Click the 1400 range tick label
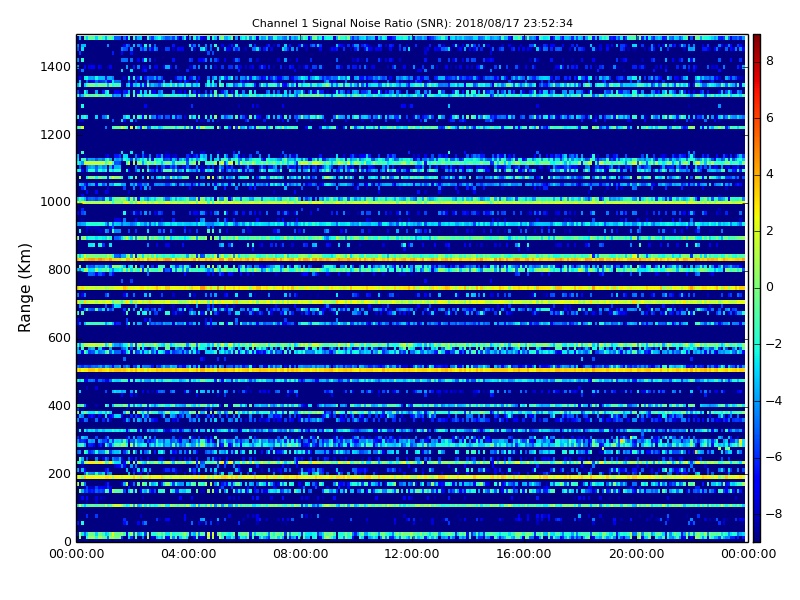This screenshot has height=600, width=800. 56,67
